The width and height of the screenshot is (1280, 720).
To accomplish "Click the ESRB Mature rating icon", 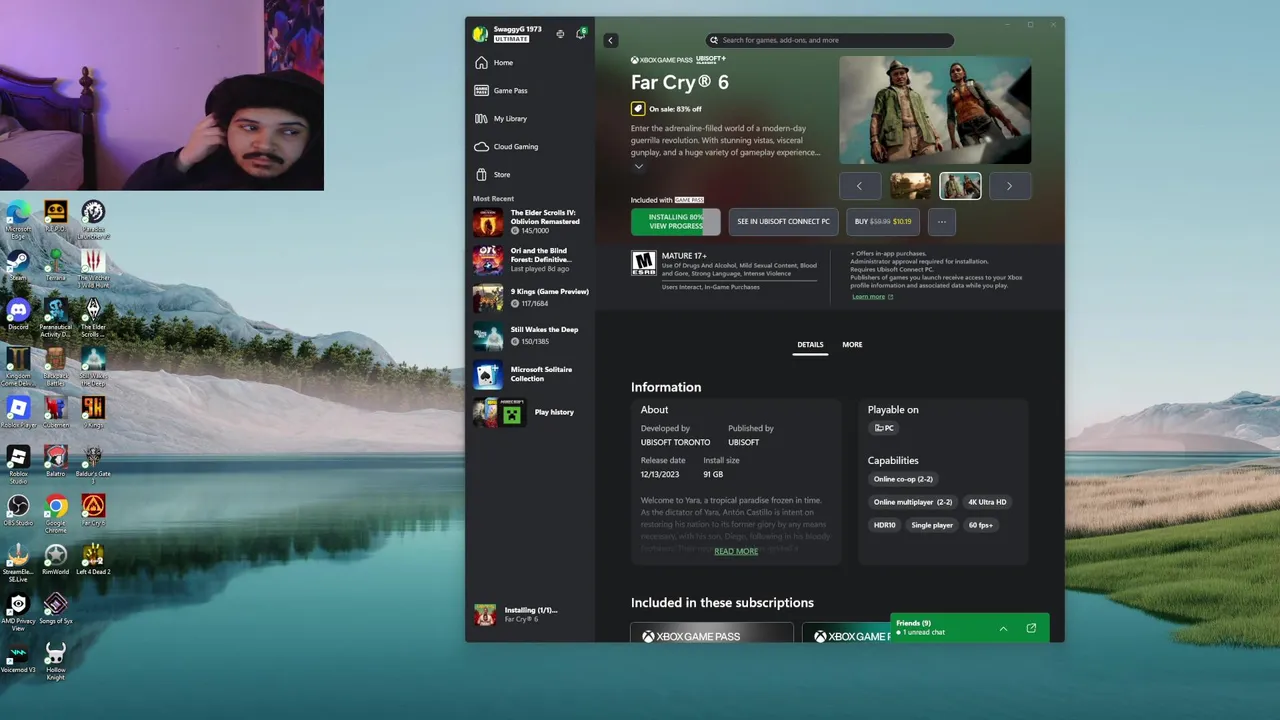I will [643, 263].
